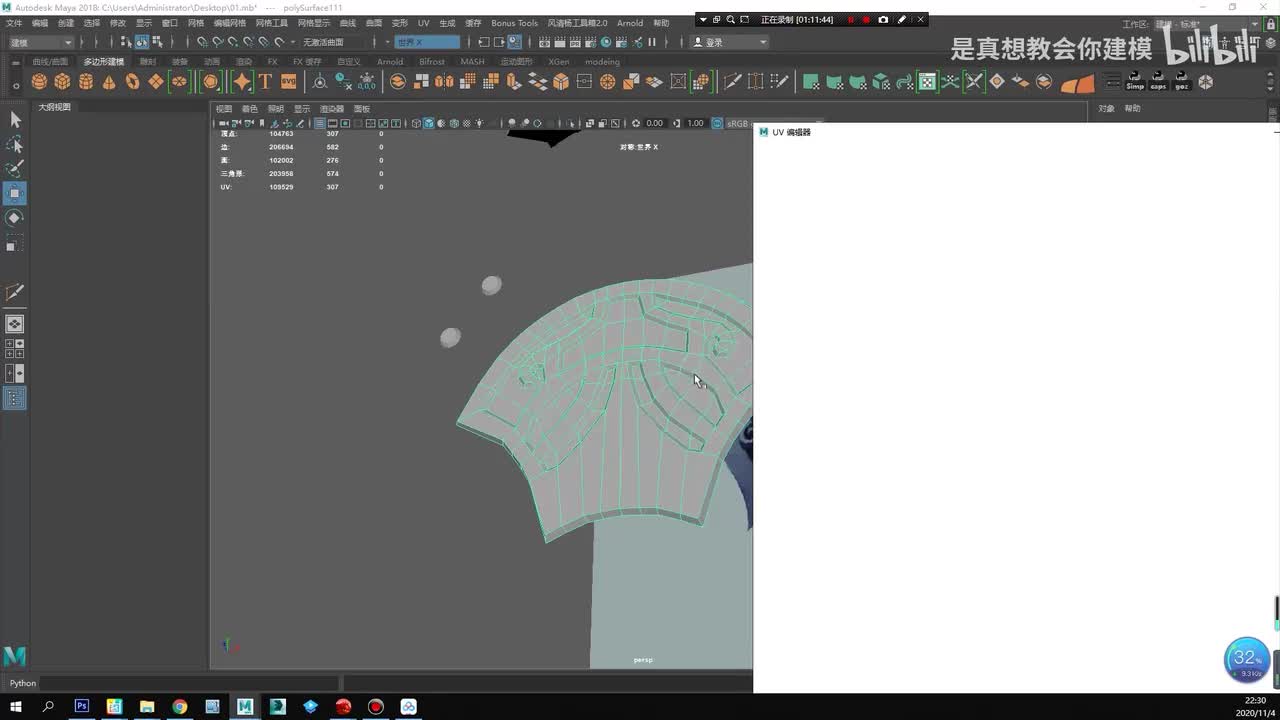Create a polygon cone from the shelf
Screen dimensions: 1280x720
pos(109,82)
